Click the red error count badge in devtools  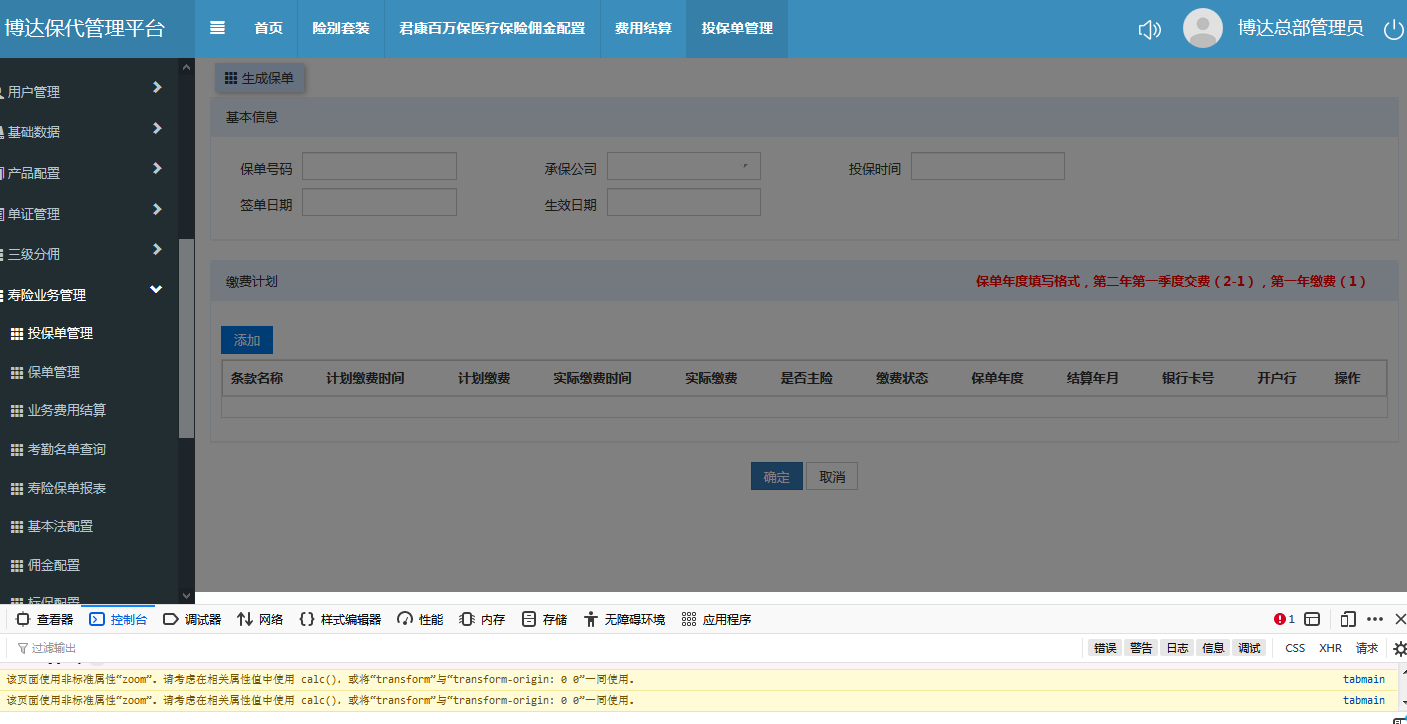[x=1284, y=619]
